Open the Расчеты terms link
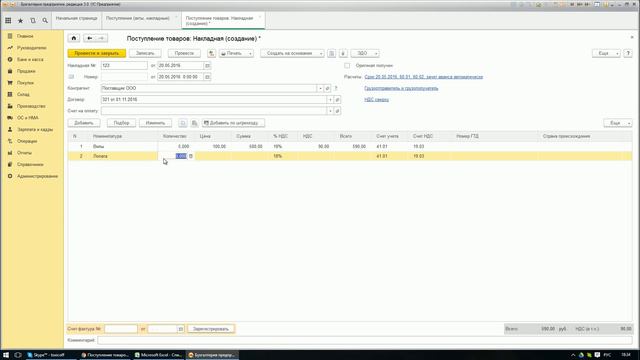The height and width of the screenshot is (360, 640). (424, 77)
